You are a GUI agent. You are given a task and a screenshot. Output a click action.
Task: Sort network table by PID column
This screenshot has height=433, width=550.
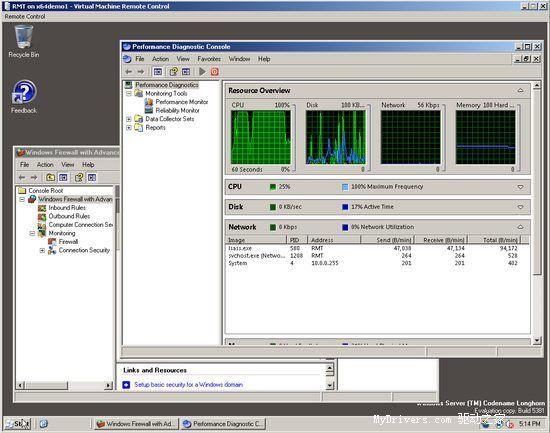(x=297, y=240)
